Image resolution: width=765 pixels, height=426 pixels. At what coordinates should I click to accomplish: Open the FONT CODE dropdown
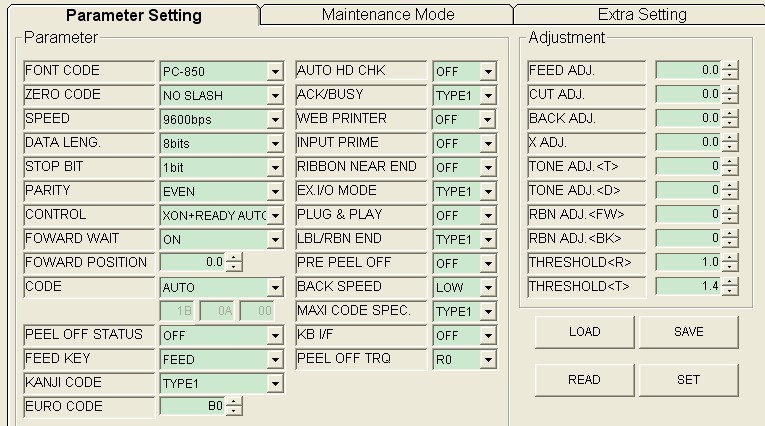point(274,72)
